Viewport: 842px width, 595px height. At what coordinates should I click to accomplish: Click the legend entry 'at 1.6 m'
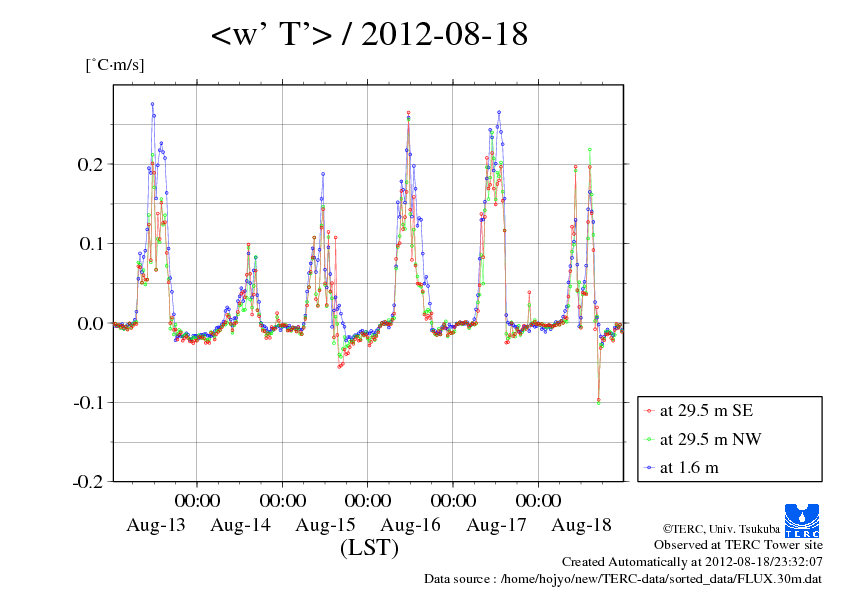[689, 467]
